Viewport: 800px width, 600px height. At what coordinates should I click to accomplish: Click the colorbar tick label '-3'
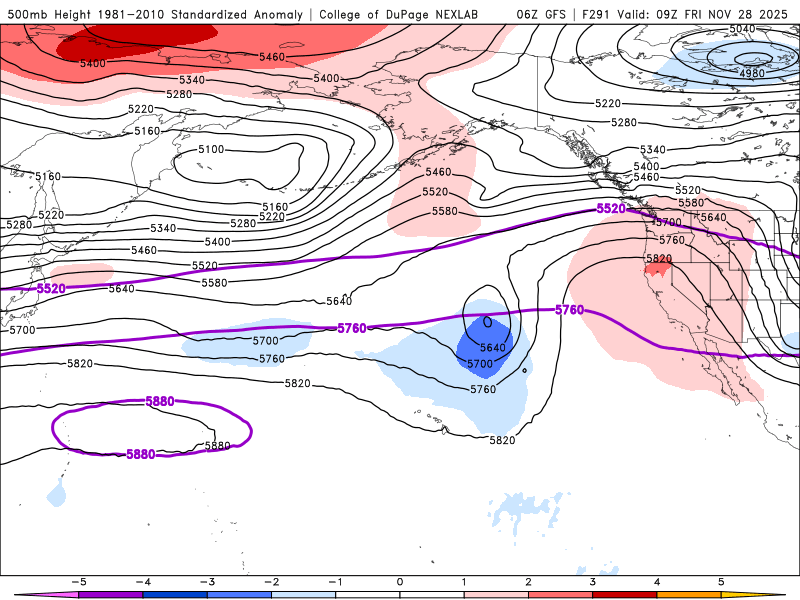pos(207,582)
